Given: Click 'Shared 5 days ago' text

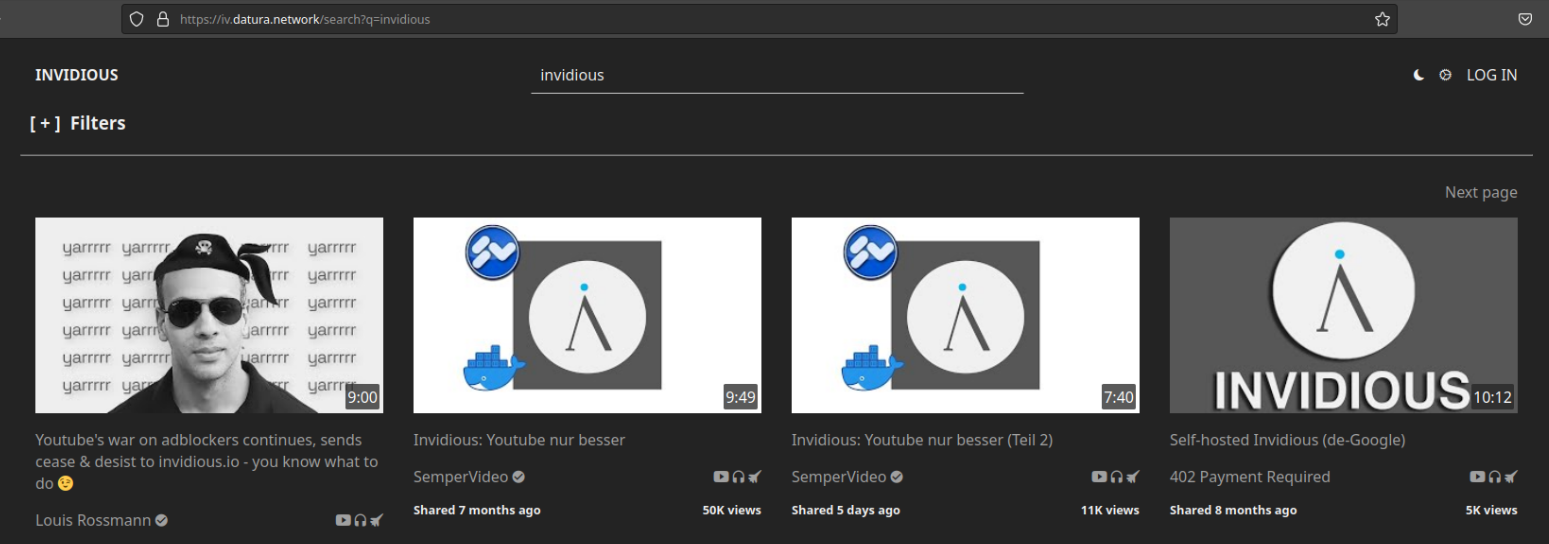Looking at the screenshot, I should [845, 510].
